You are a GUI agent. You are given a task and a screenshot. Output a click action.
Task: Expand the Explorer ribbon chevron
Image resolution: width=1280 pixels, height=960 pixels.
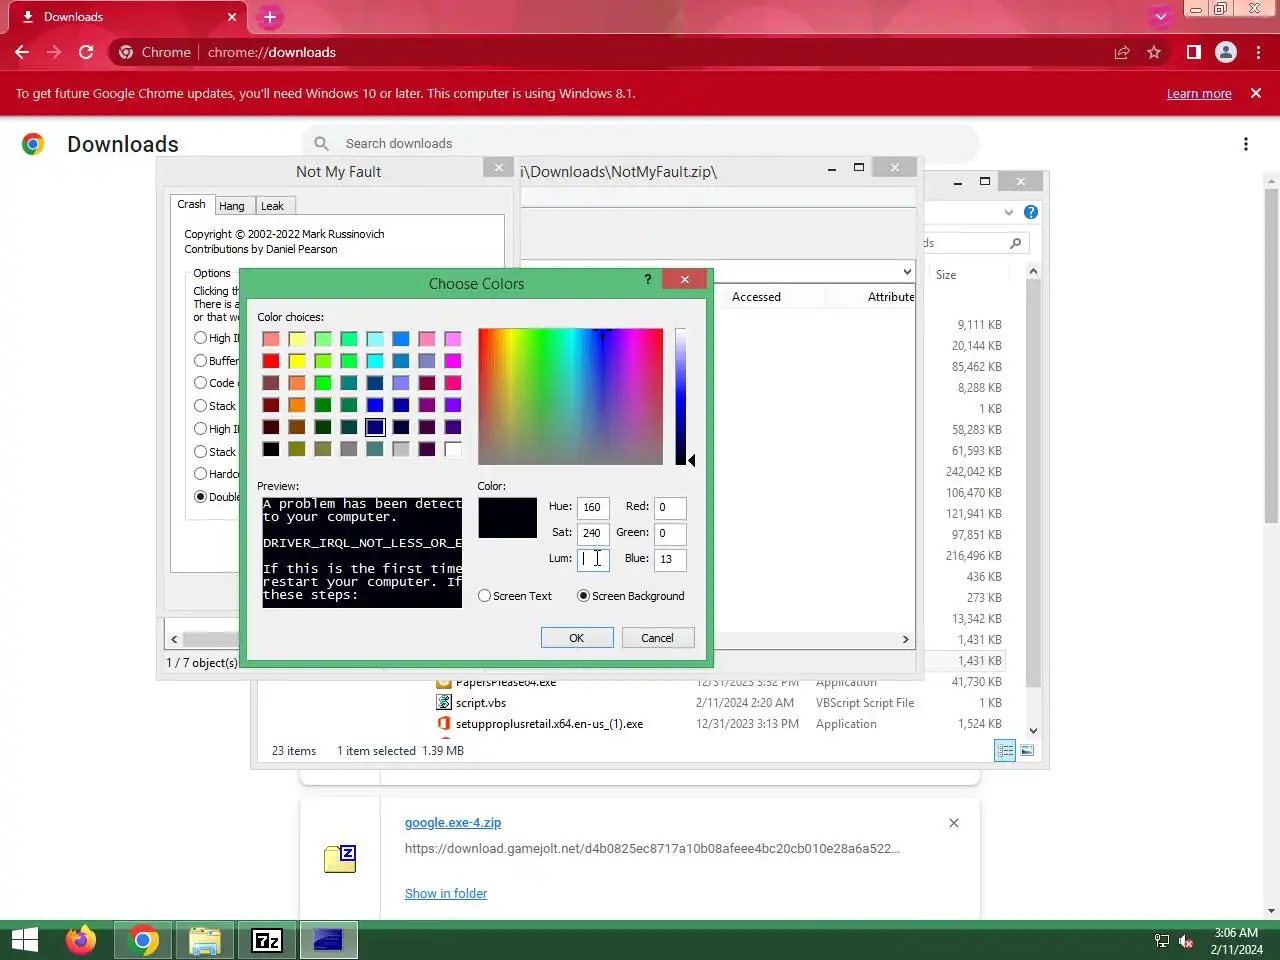(1009, 212)
